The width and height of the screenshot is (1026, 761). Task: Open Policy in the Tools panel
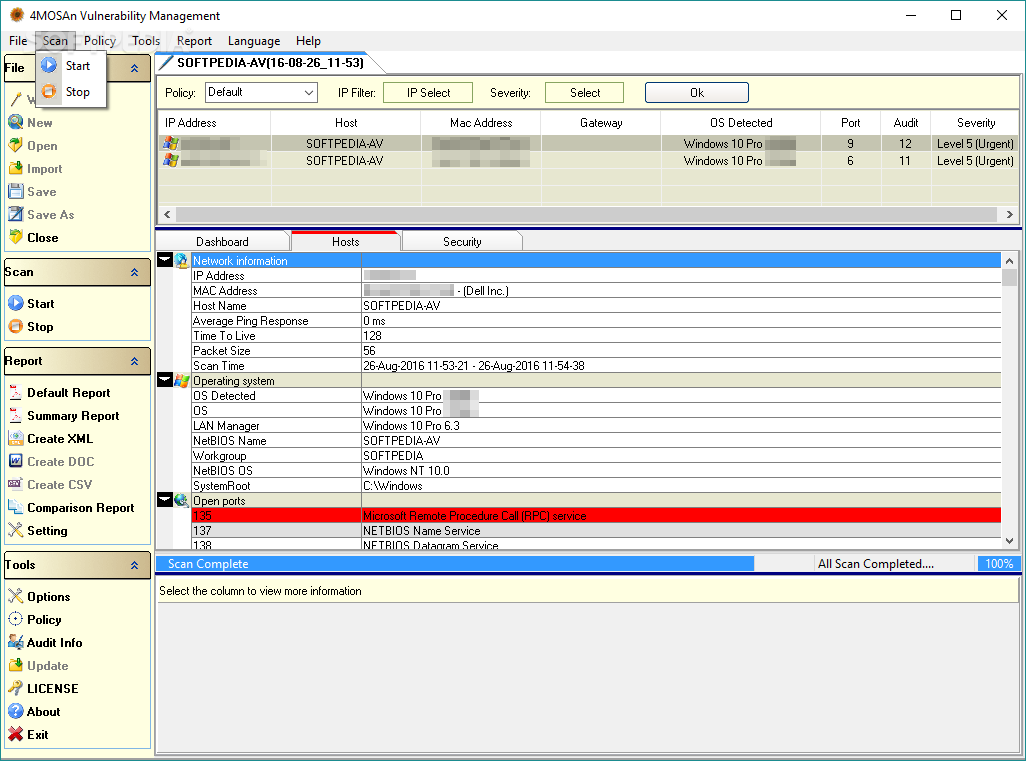[x=35, y=620]
